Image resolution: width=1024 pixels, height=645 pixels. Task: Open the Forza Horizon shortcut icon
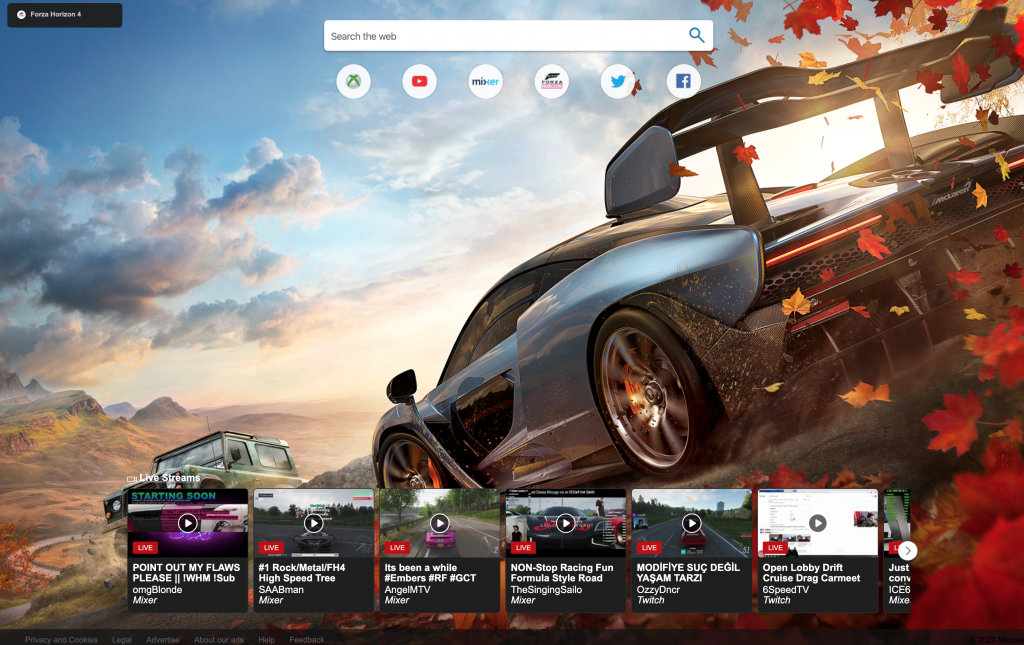(552, 82)
